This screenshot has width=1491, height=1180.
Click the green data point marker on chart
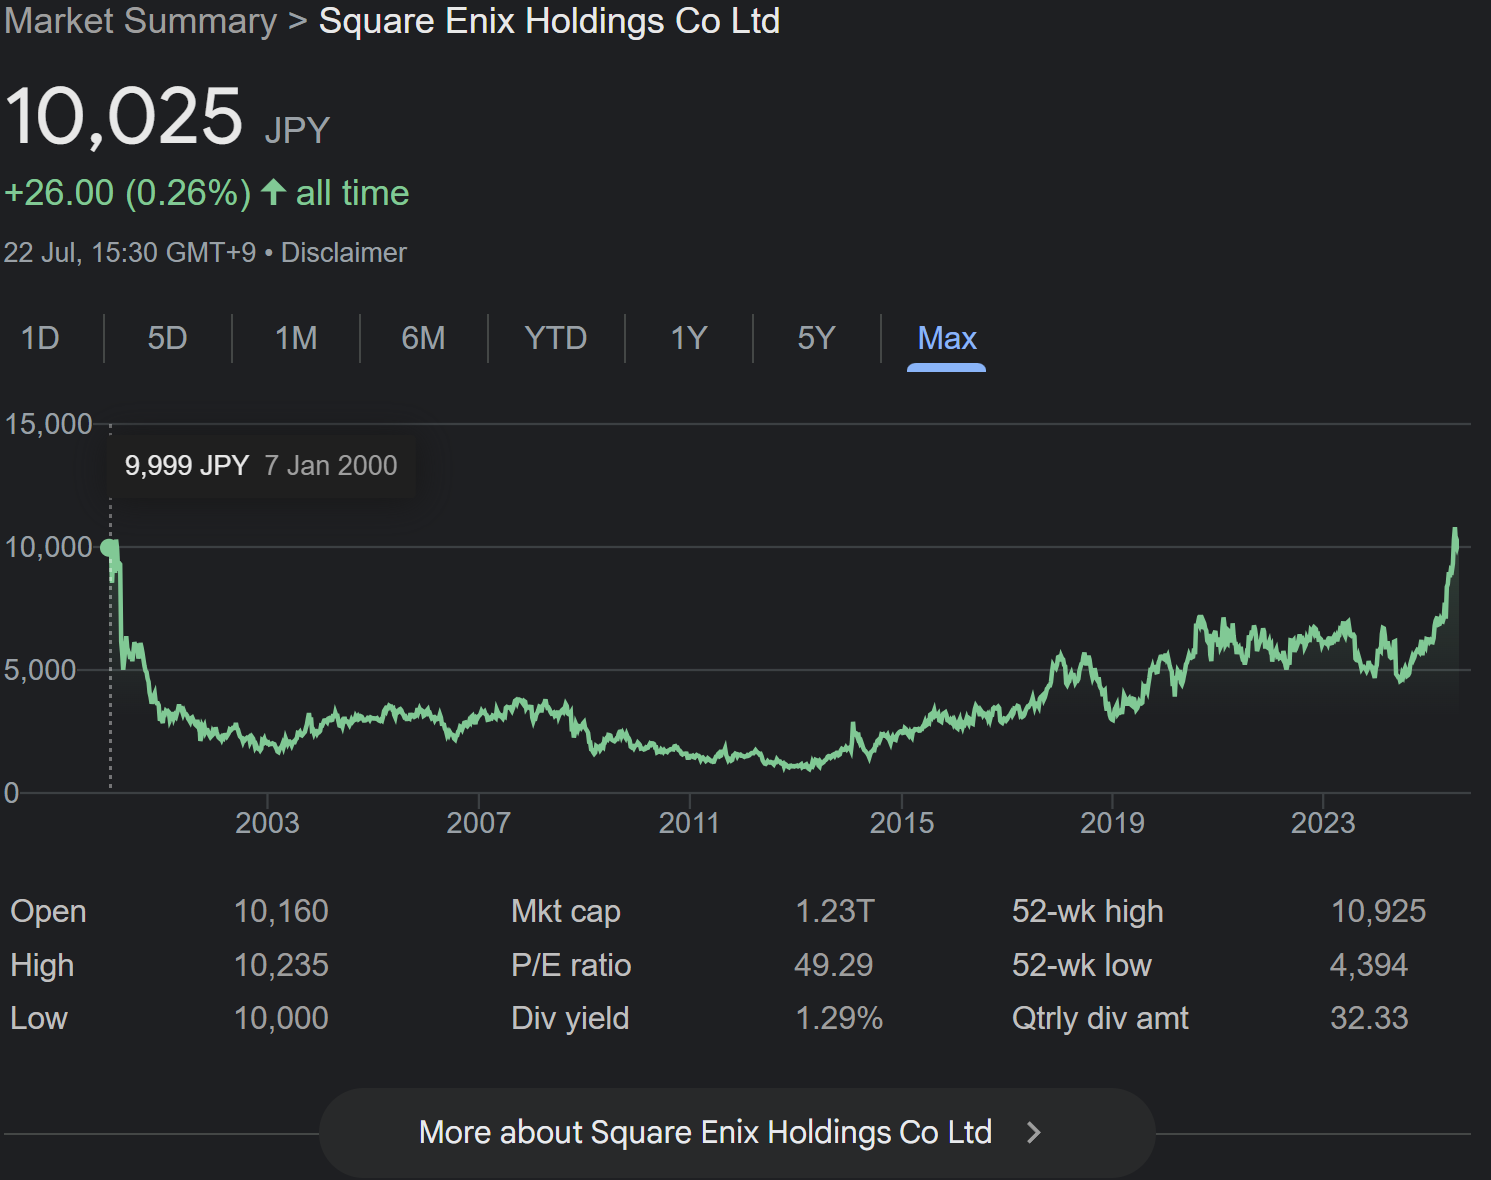click(x=109, y=547)
